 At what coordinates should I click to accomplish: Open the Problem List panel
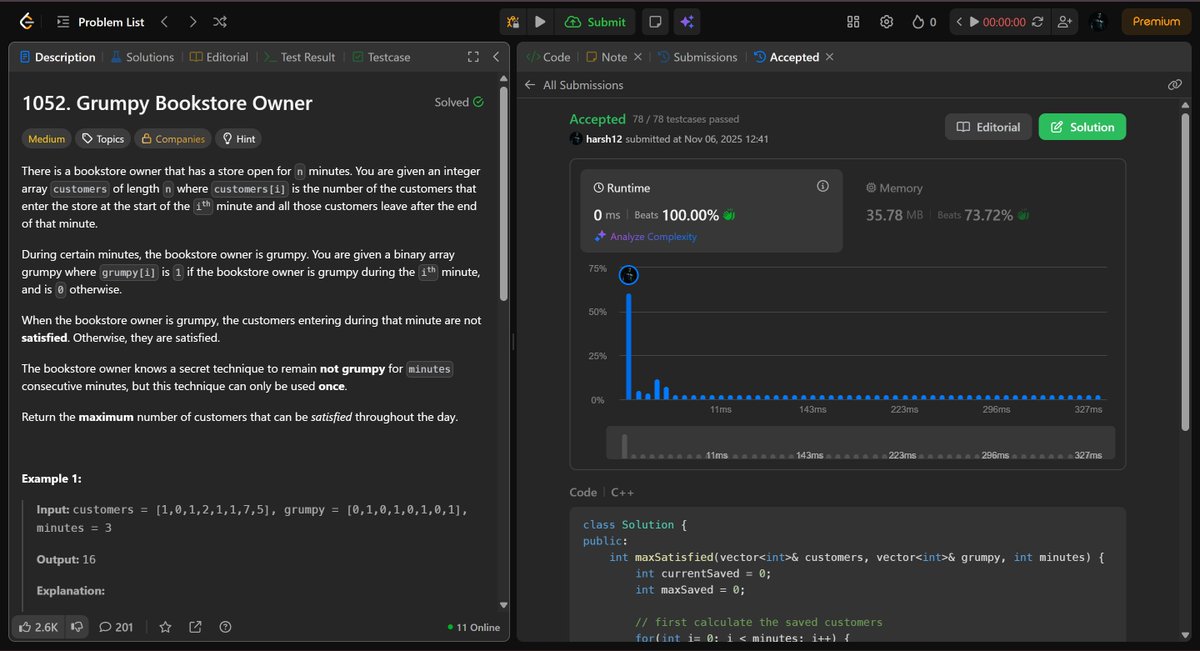(x=101, y=21)
